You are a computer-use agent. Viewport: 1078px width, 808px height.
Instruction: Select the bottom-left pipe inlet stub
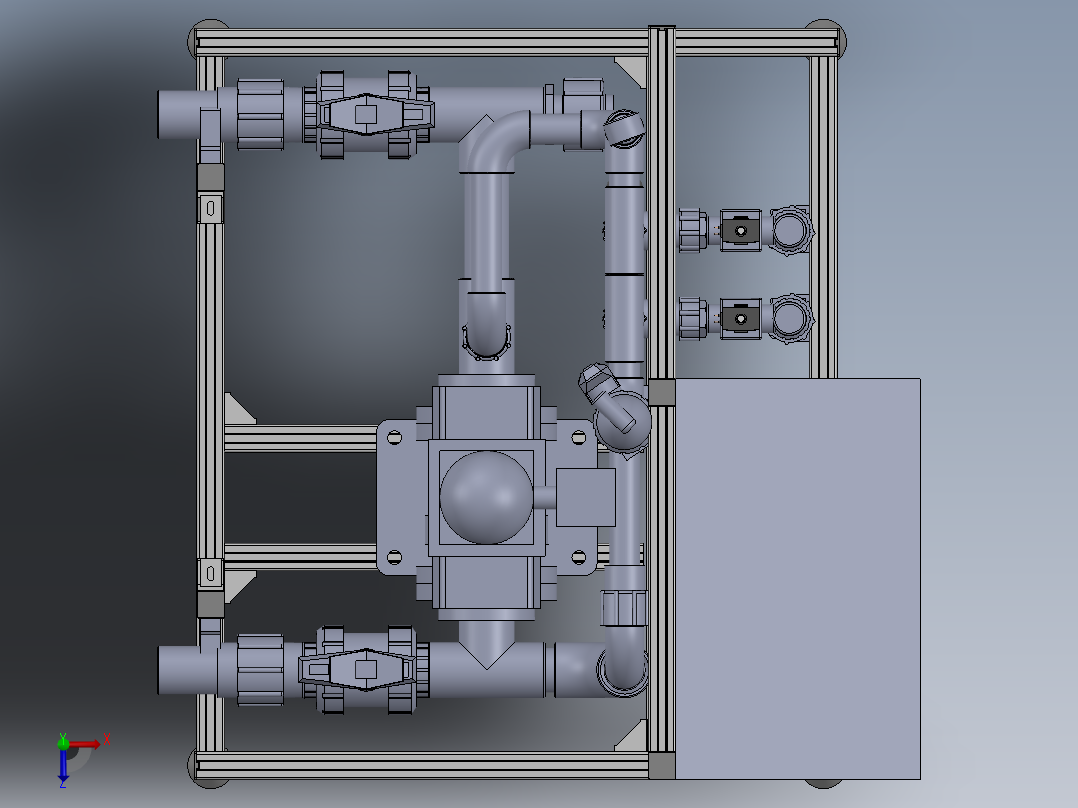point(187,670)
